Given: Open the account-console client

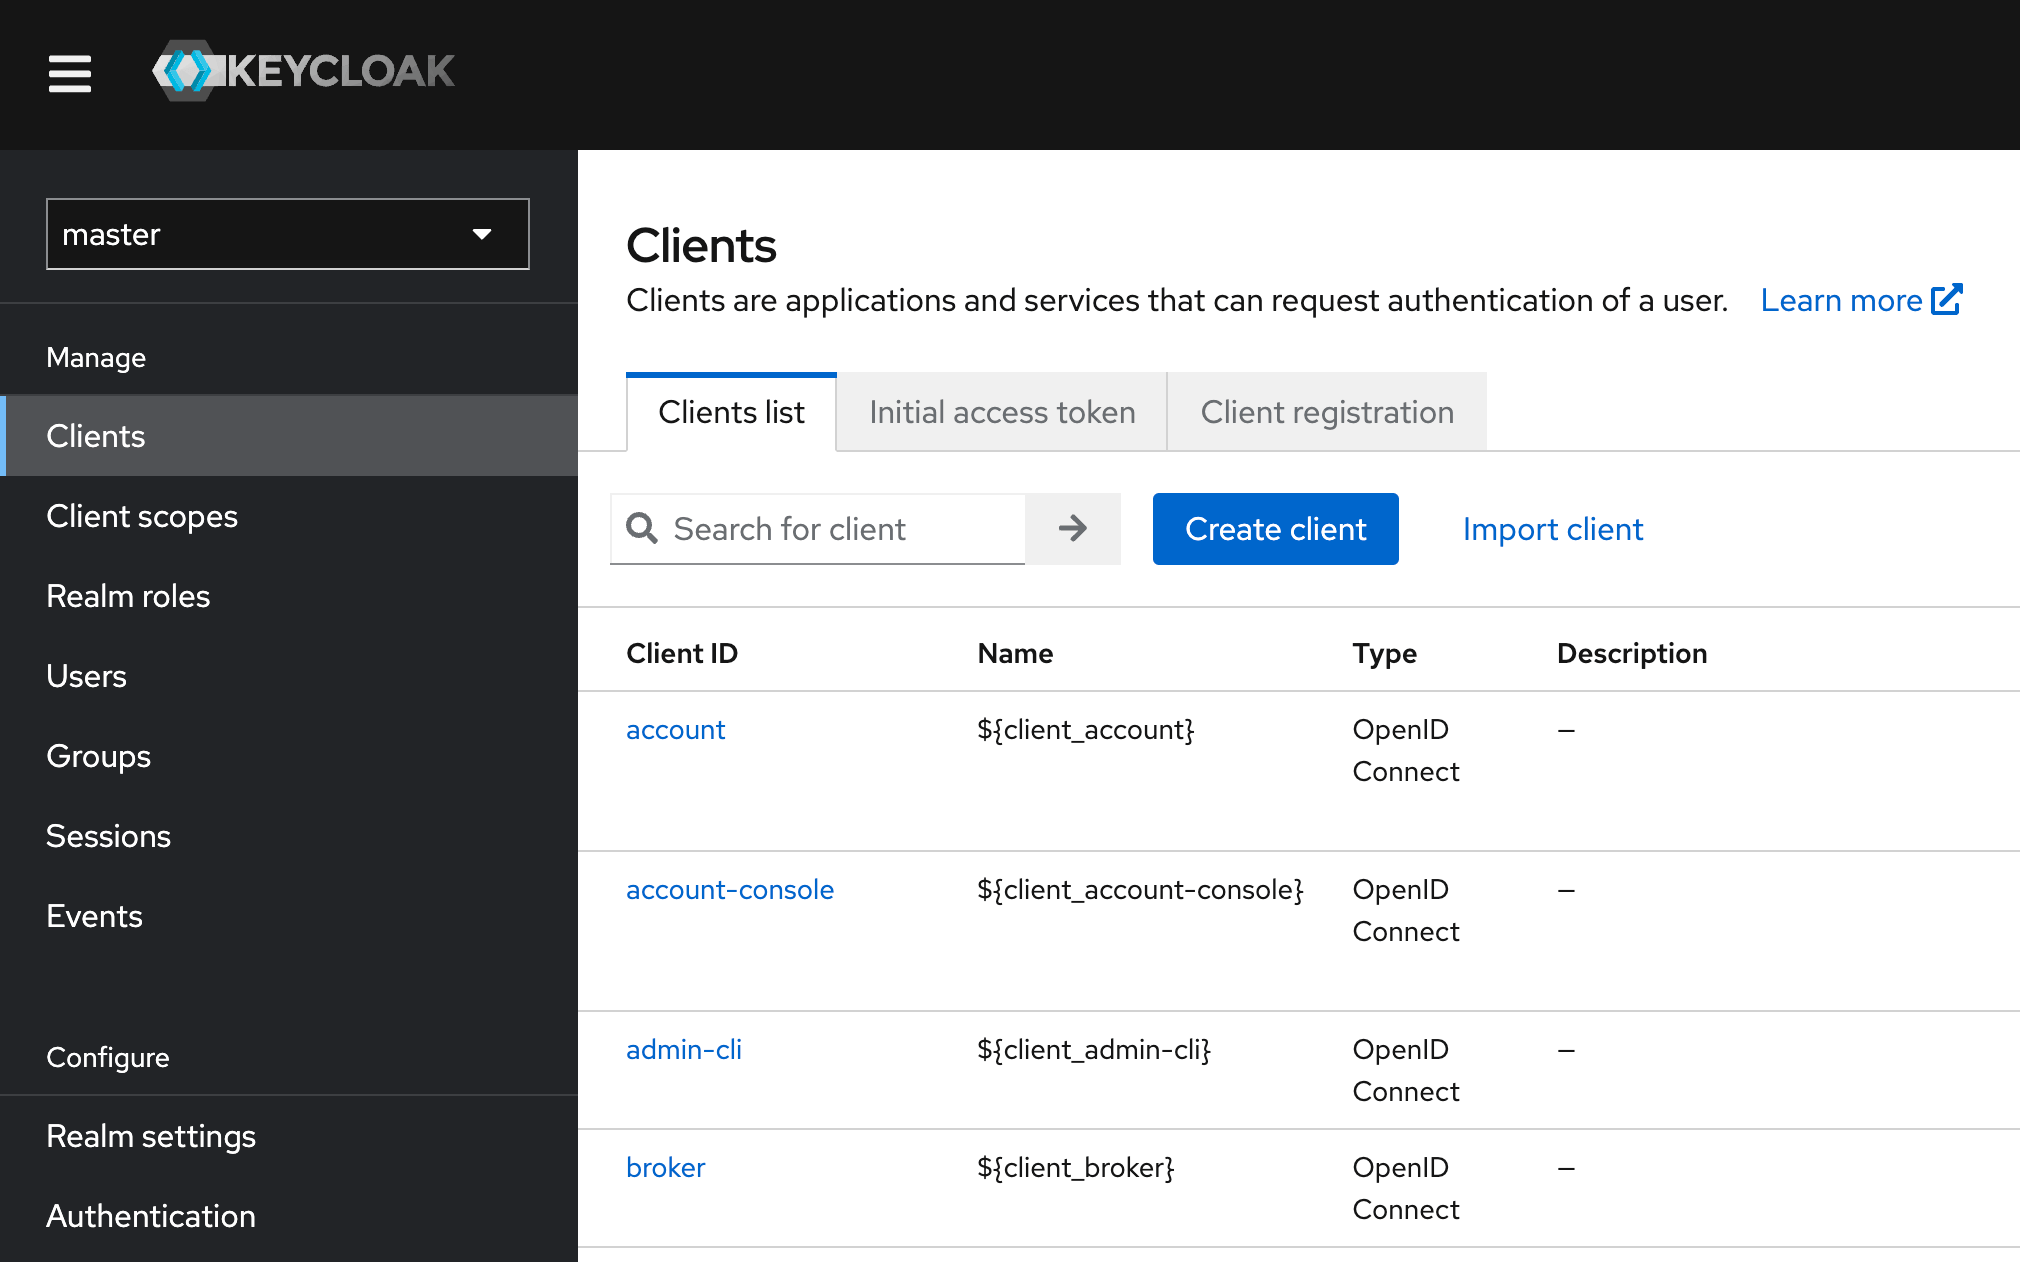Looking at the screenshot, I should [x=729, y=889].
